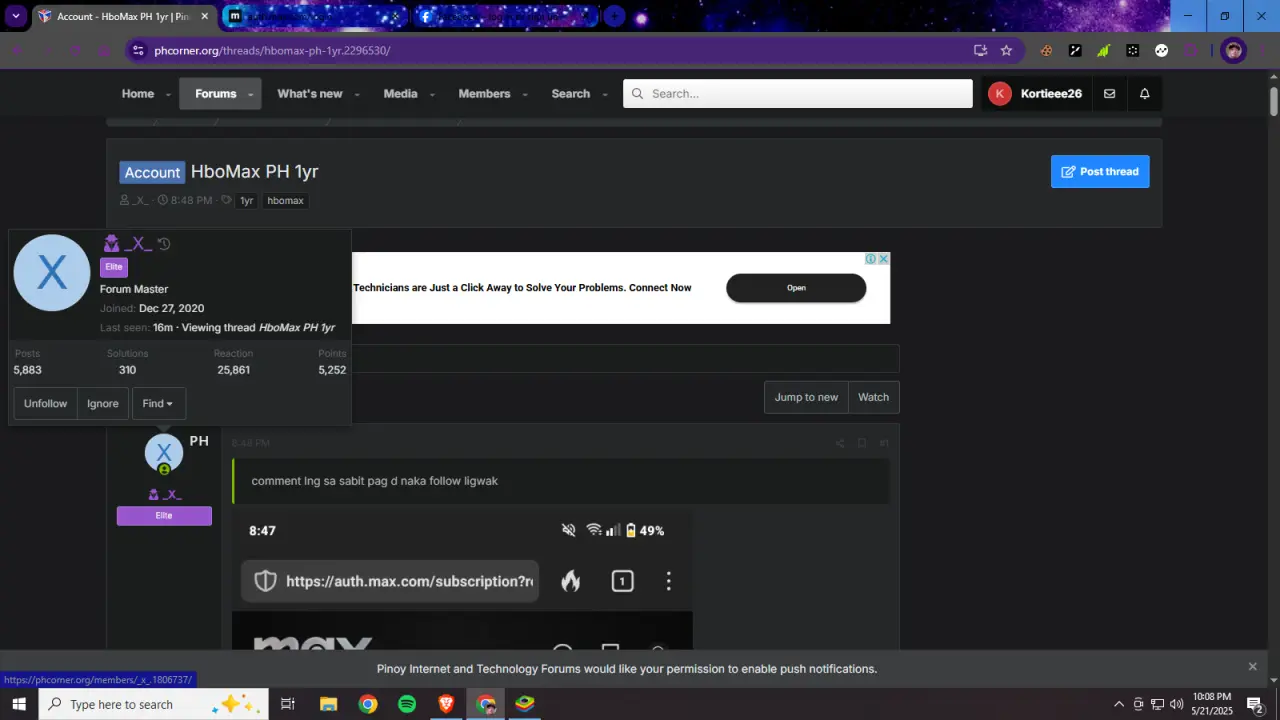Open the Chrome profile avatar

click(x=1233, y=50)
